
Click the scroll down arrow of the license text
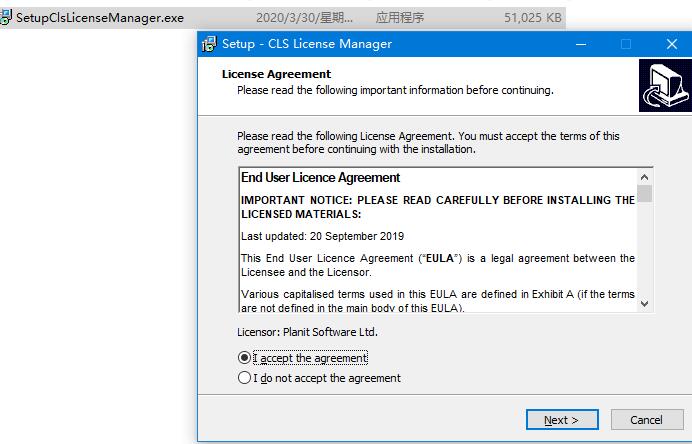click(x=644, y=304)
